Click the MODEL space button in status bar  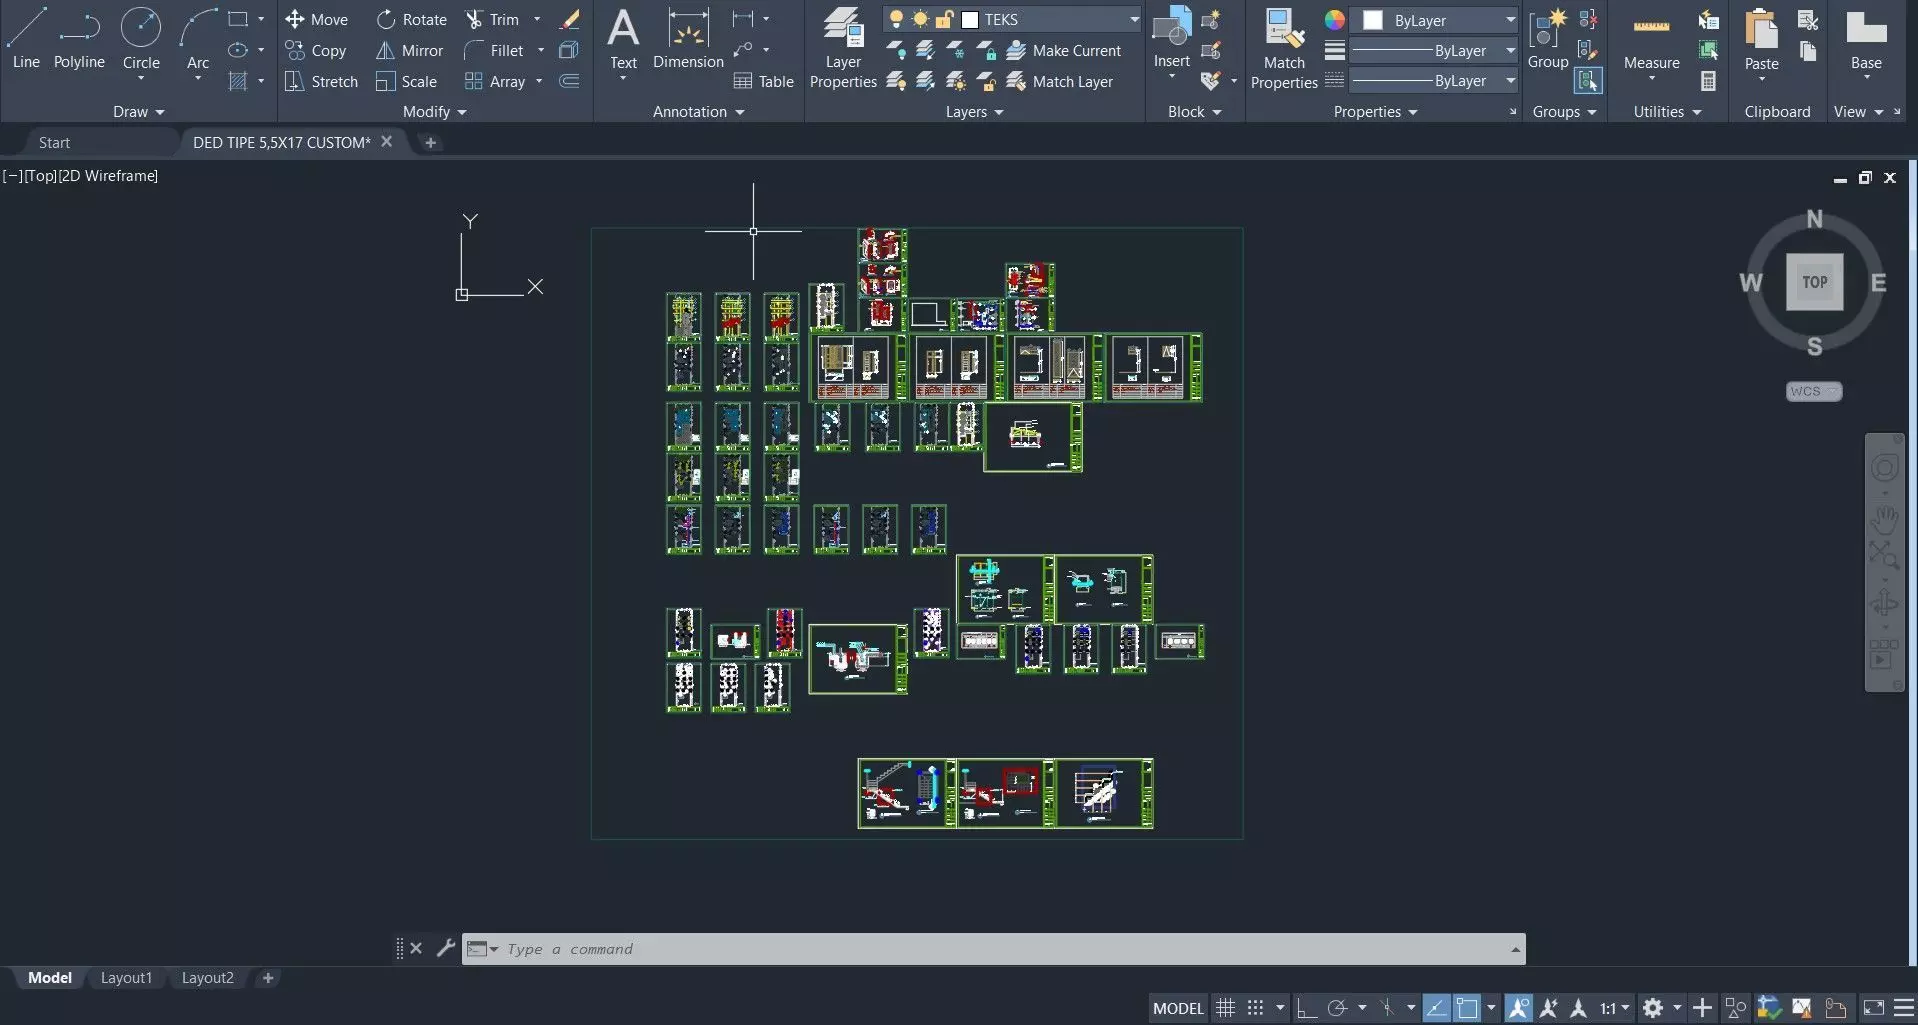1178,1008
